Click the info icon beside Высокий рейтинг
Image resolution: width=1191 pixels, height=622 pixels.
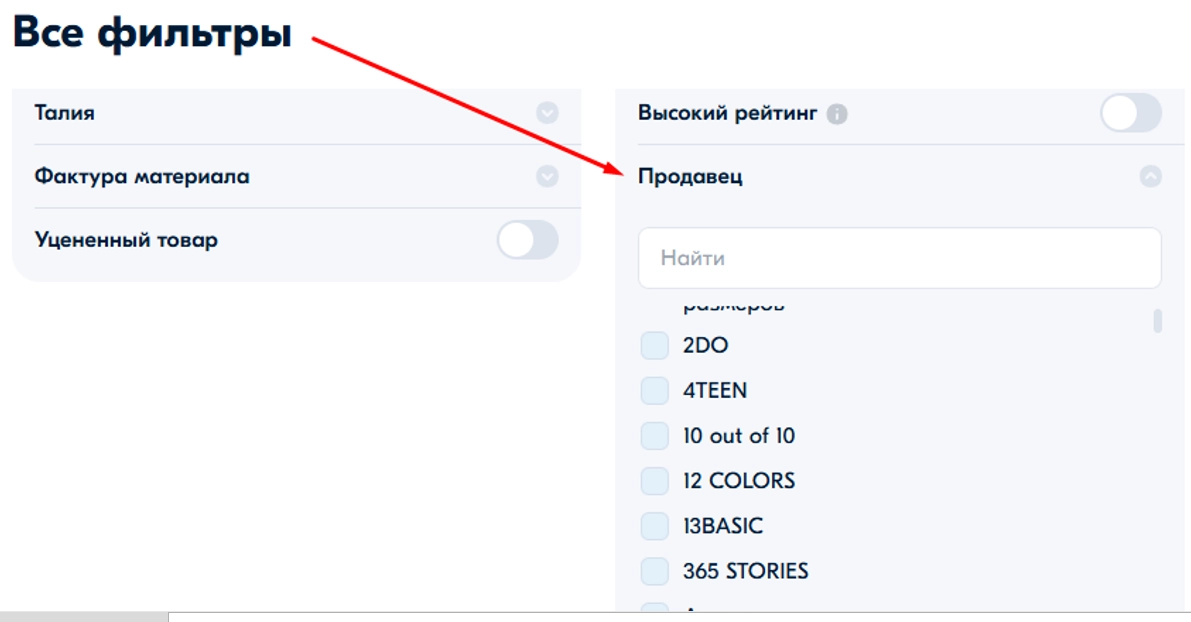[x=838, y=114]
